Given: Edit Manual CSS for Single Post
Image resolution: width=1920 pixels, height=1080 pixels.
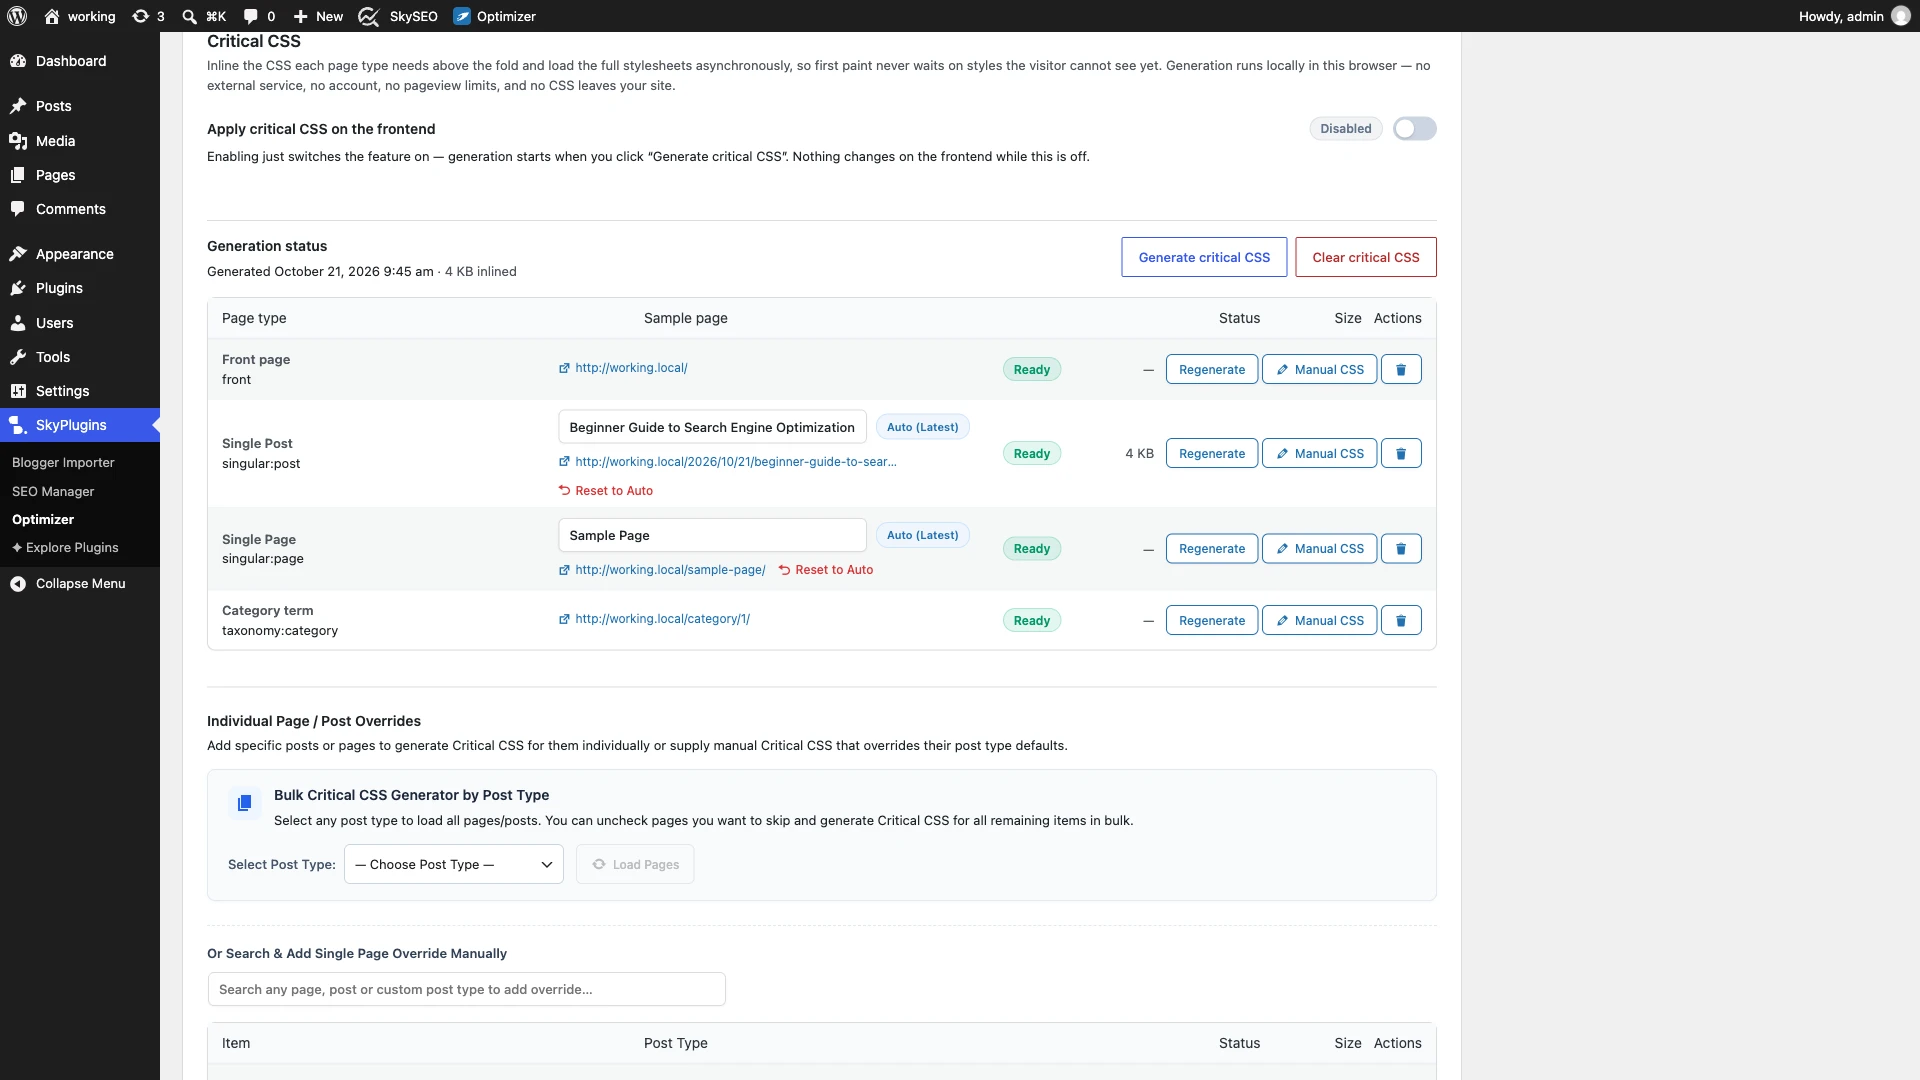Looking at the screenshot, I should pos(1320,454).
